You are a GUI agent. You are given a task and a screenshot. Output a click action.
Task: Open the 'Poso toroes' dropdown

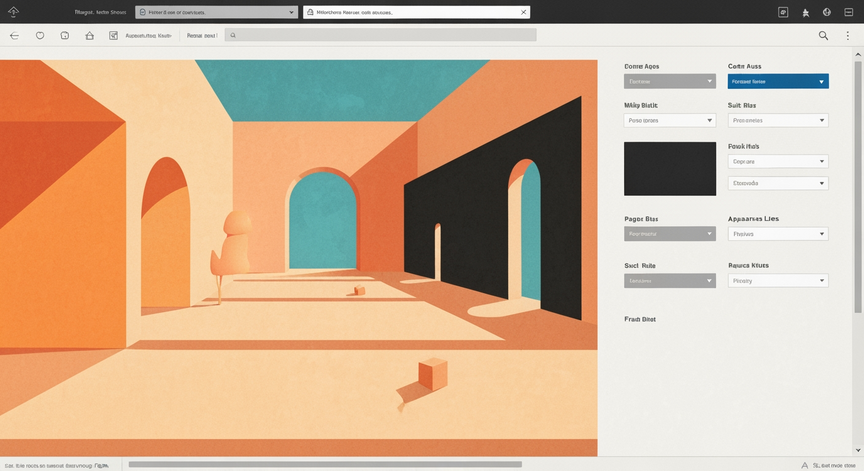click(x=669, y=120)
